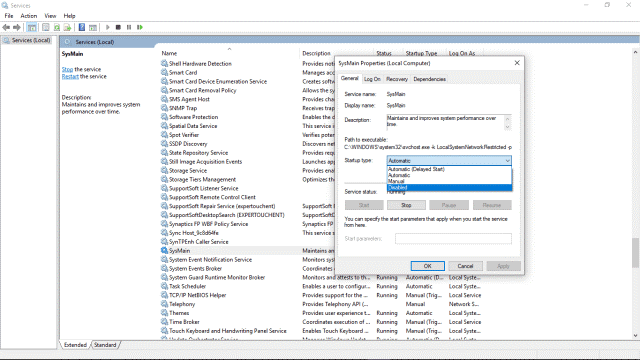Click gear icon beside Themes
Viewport: 640px width, 360px height.
click(164, 313)
